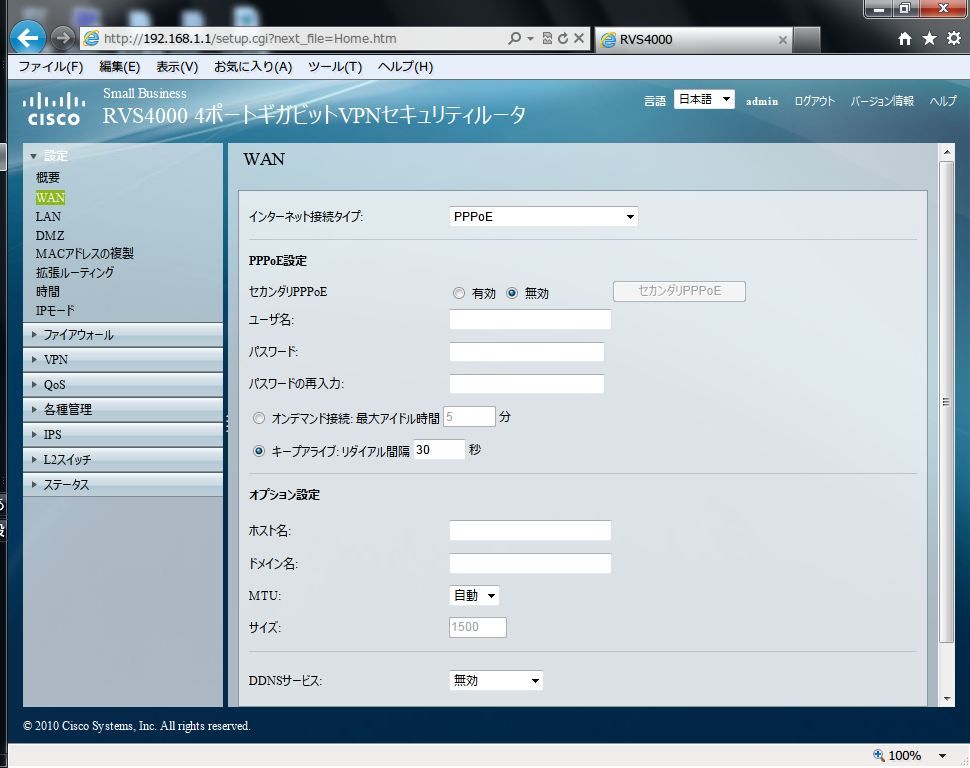970x768 pixels.
Task: Open the 概要 sidebar page
Action: (48, 178)
